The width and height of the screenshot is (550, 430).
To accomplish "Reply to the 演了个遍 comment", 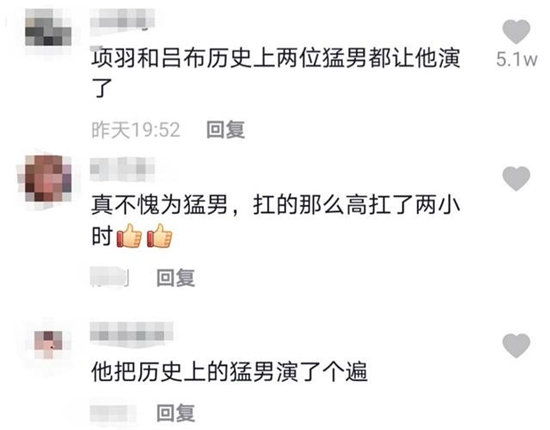I will click(x=175, y=412).
